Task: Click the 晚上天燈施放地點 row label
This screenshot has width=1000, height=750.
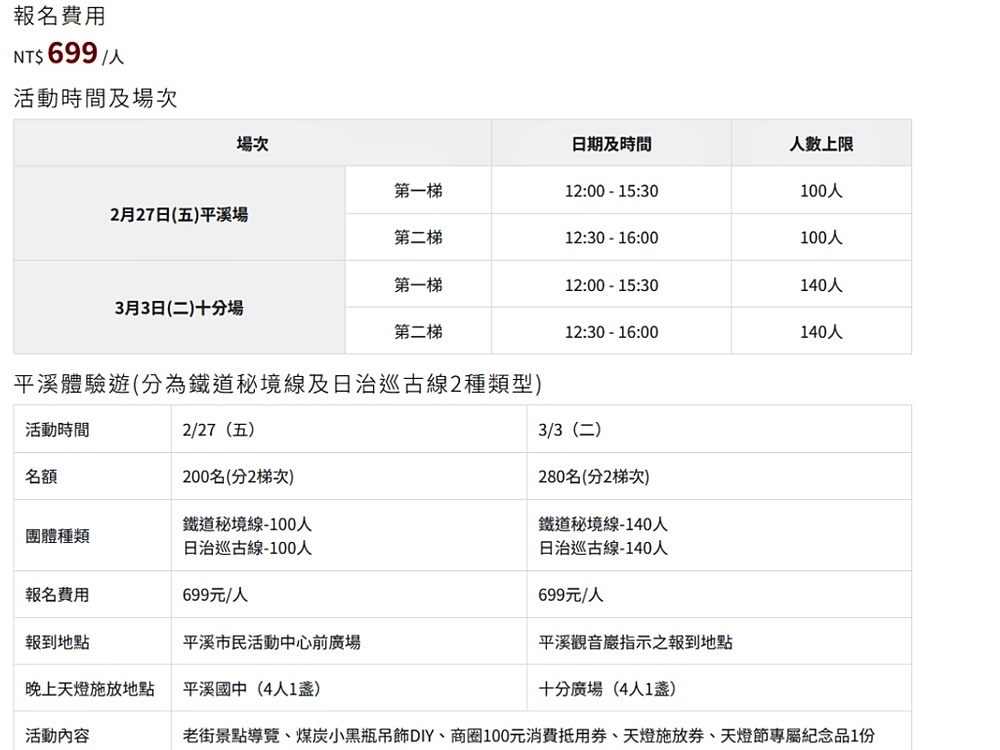Action: 90,689
